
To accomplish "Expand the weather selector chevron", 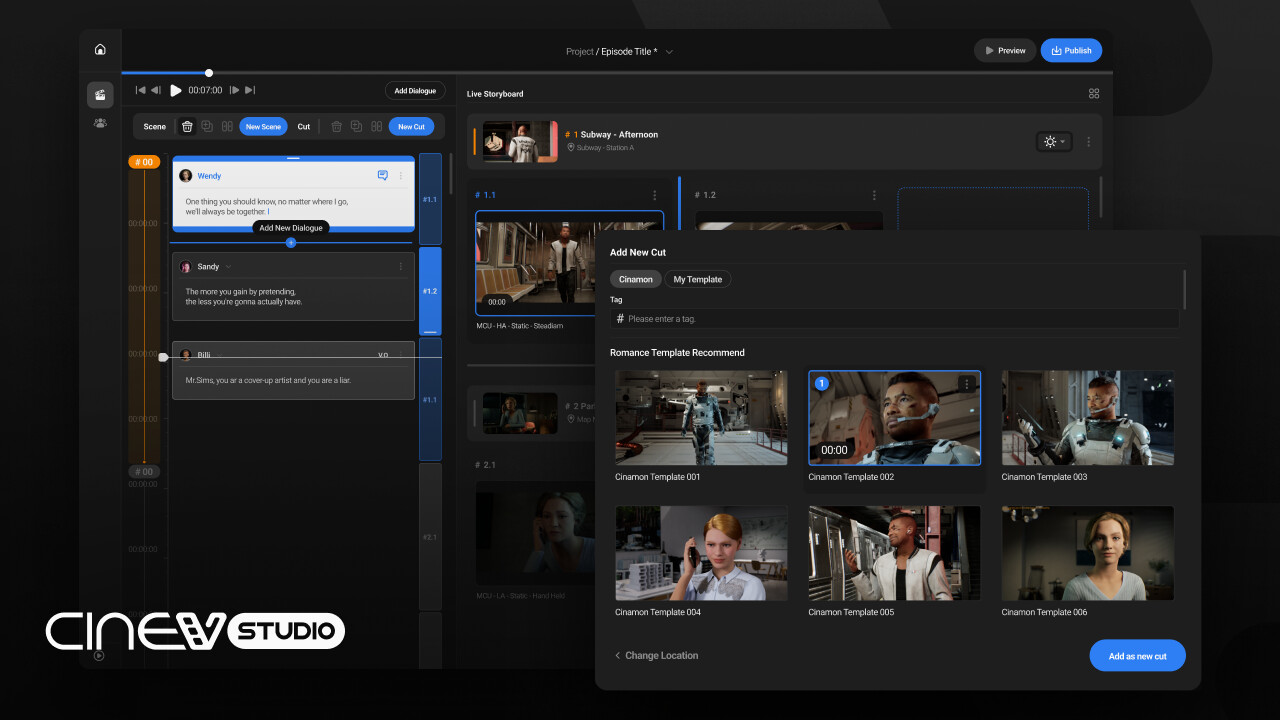I will pos(1062,141).
